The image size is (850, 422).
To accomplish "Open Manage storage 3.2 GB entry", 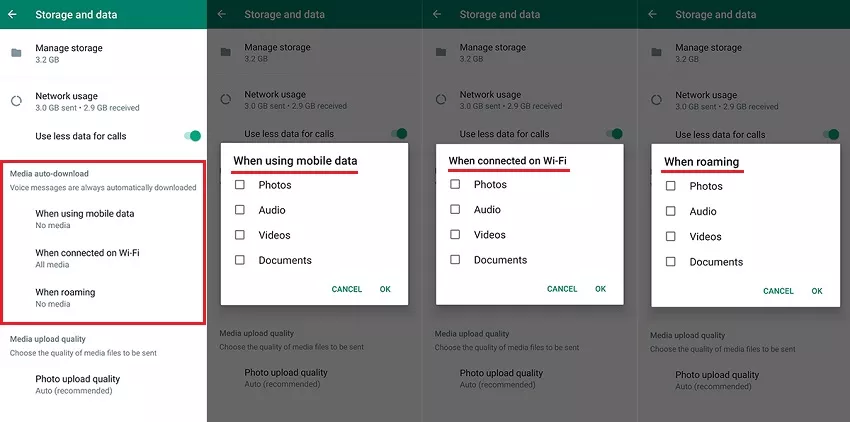I will (x=103, y=53).
